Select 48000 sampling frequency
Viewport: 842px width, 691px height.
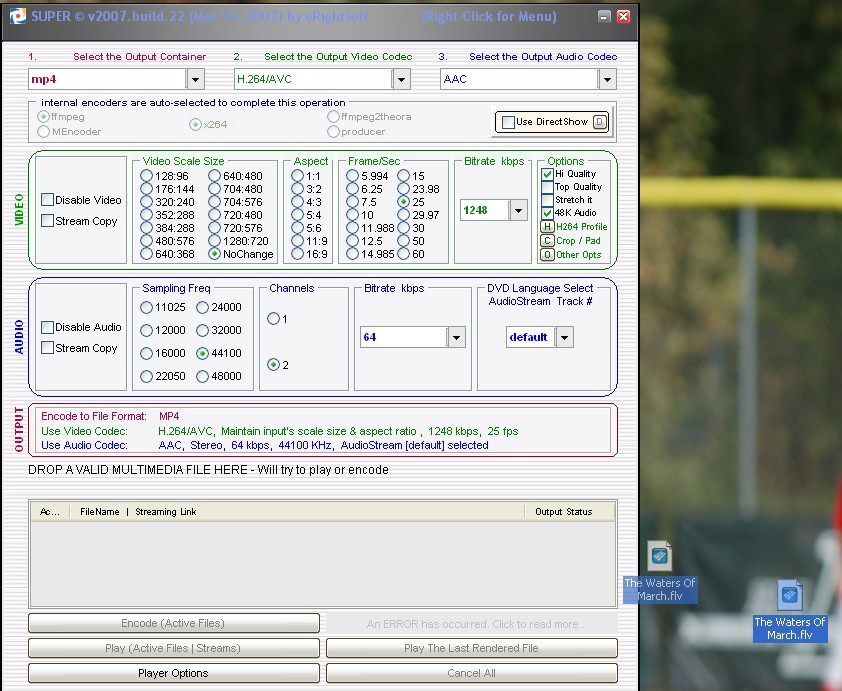coord(202,376)
